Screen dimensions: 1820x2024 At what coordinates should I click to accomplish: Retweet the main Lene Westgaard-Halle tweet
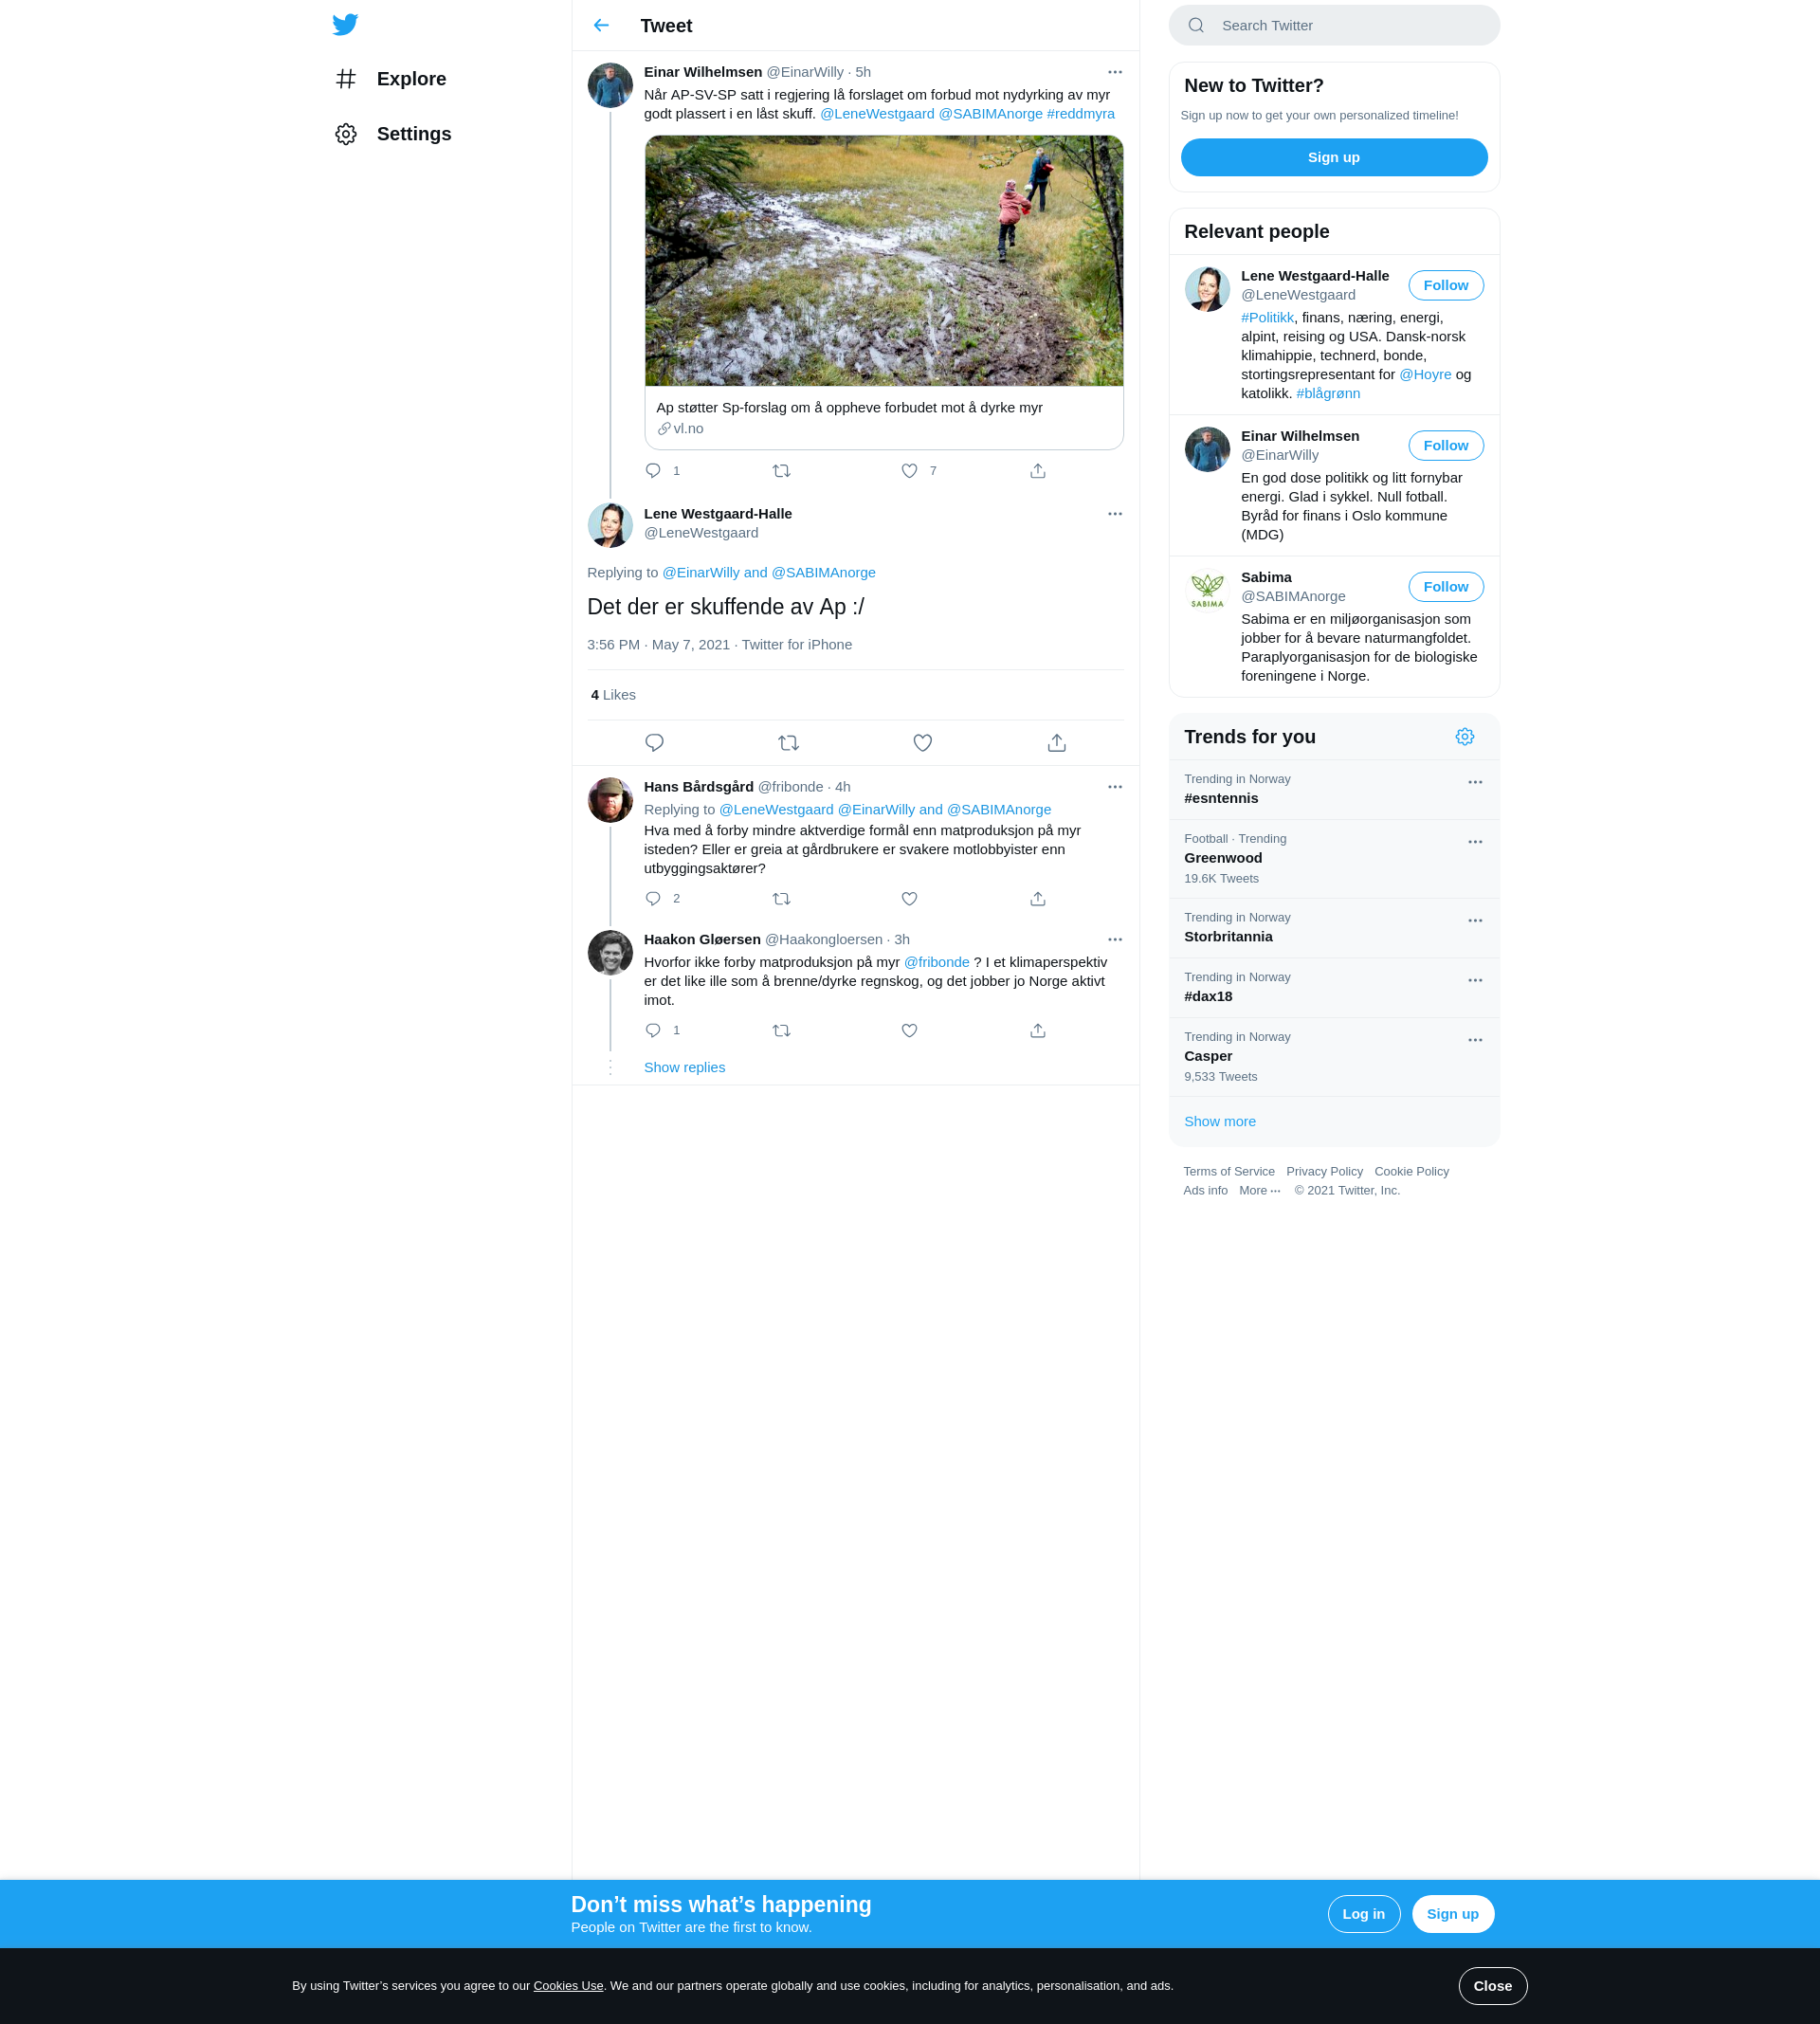click(788, 742)
